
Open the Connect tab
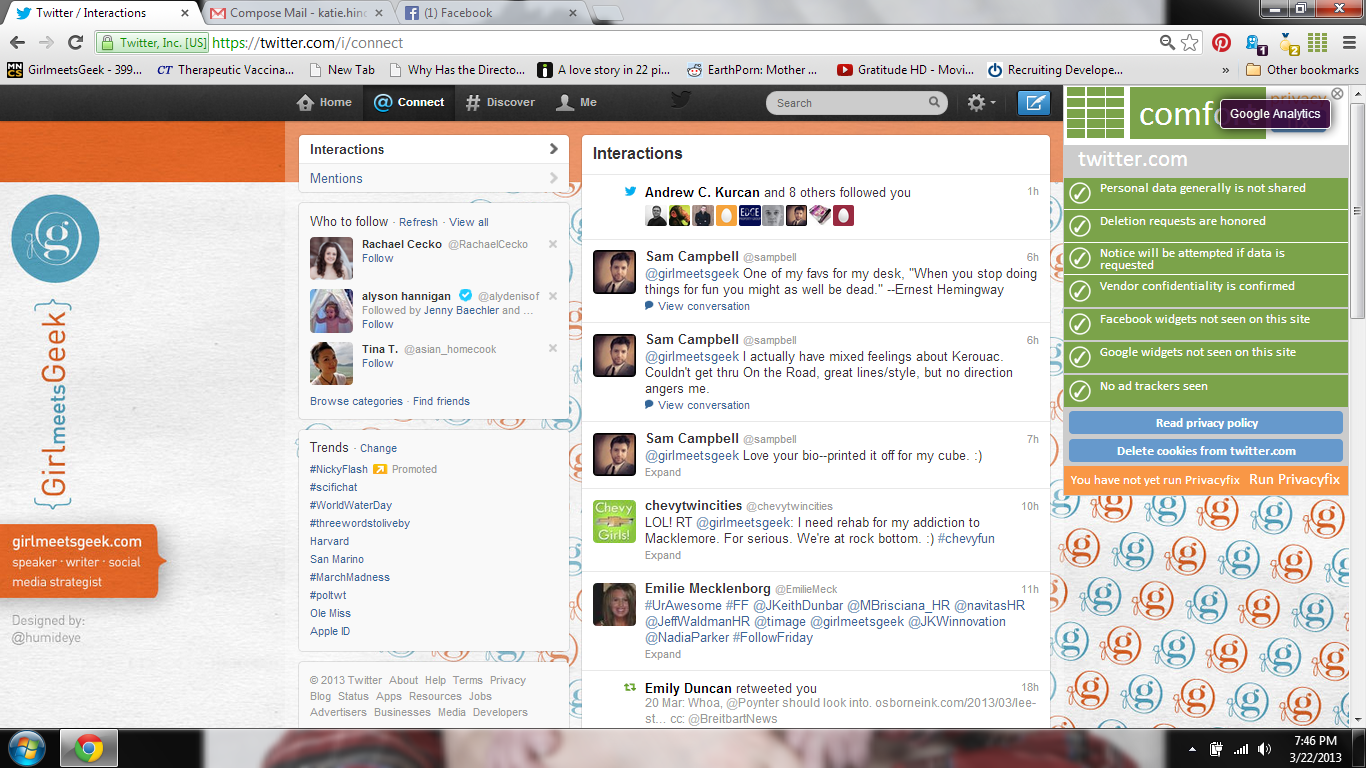pyautogui.click(x=409, y=102)
